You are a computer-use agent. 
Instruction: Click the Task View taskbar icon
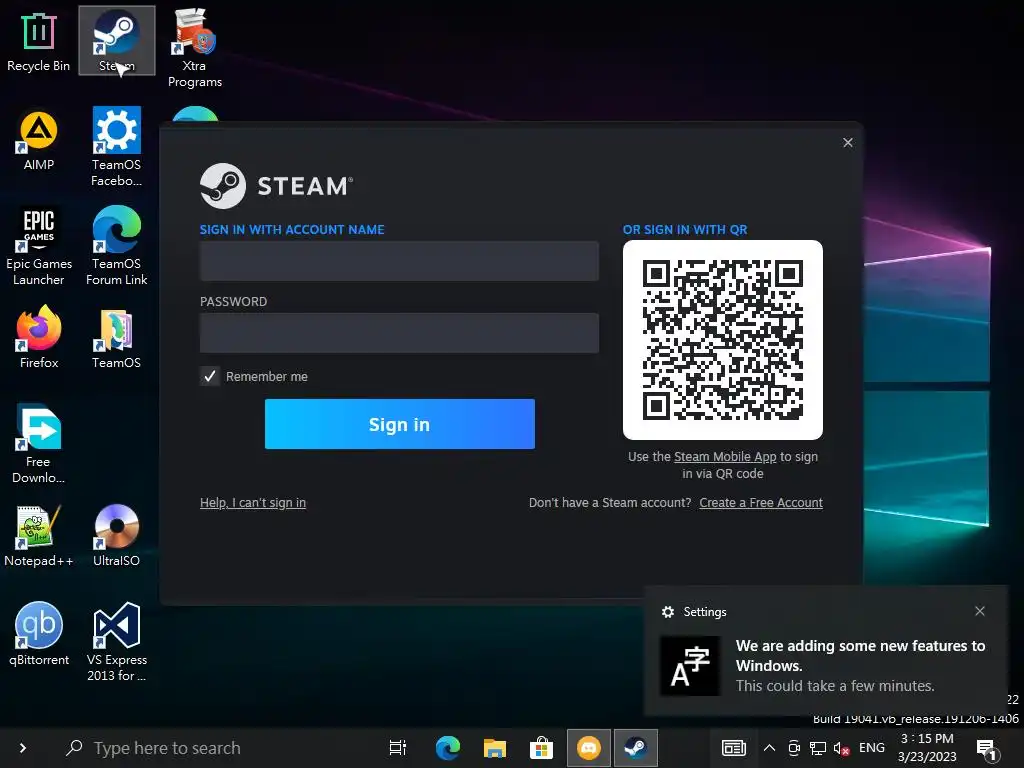[x=397, y=748]
